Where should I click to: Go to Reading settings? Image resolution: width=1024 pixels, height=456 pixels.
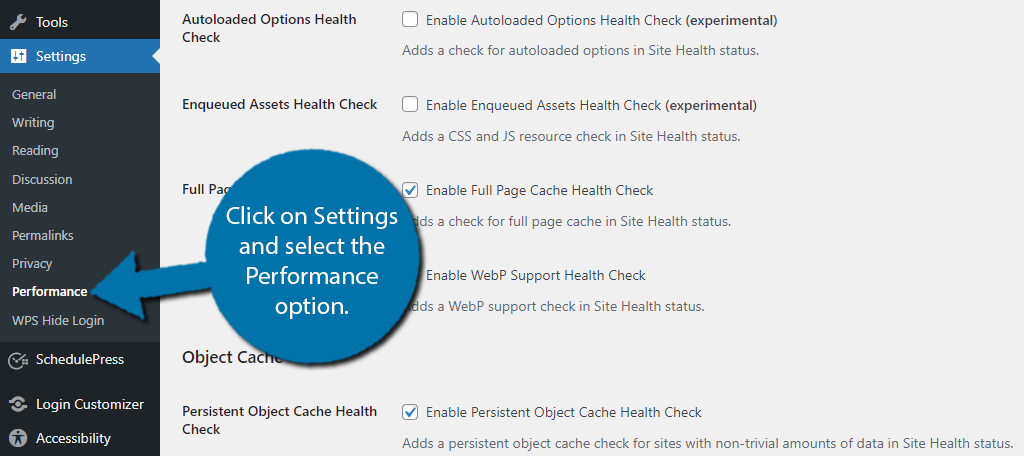(35, 151)
